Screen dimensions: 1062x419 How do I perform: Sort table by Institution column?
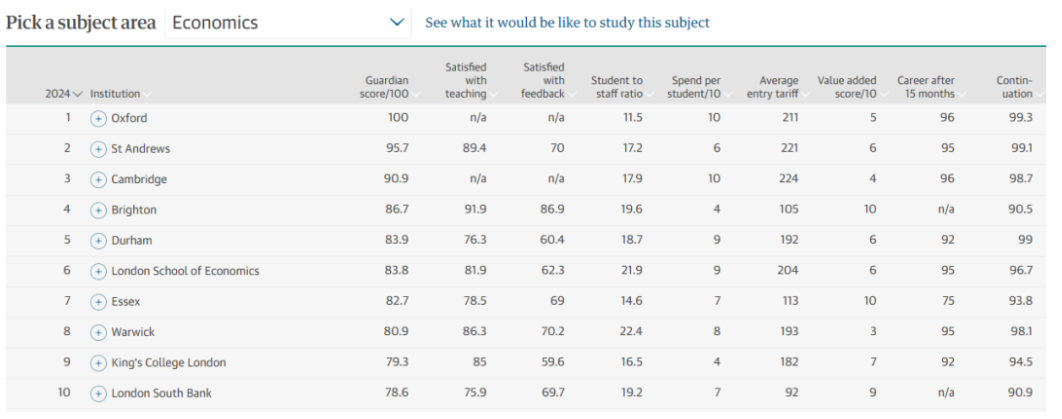coord(120,94)
